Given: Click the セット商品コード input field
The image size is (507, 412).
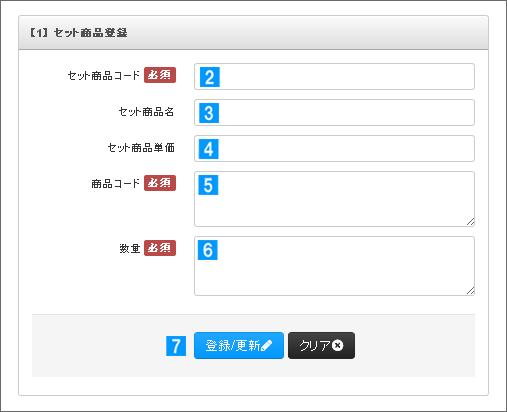Looking at the screenshot, I should click(334, 77).
